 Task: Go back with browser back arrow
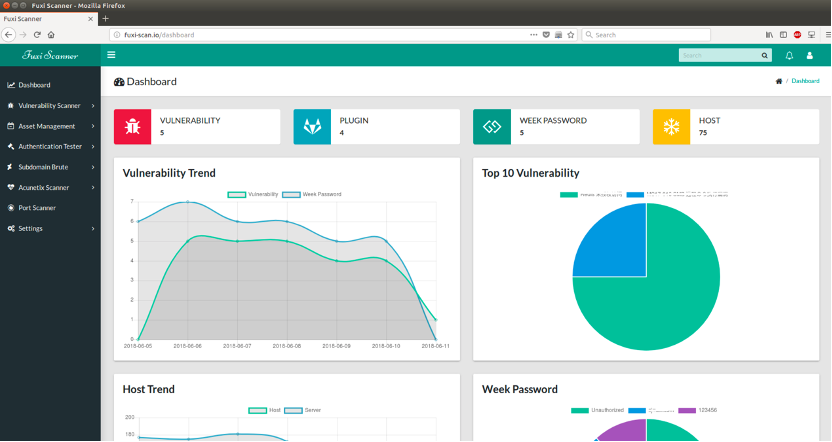tap(8, 34)
